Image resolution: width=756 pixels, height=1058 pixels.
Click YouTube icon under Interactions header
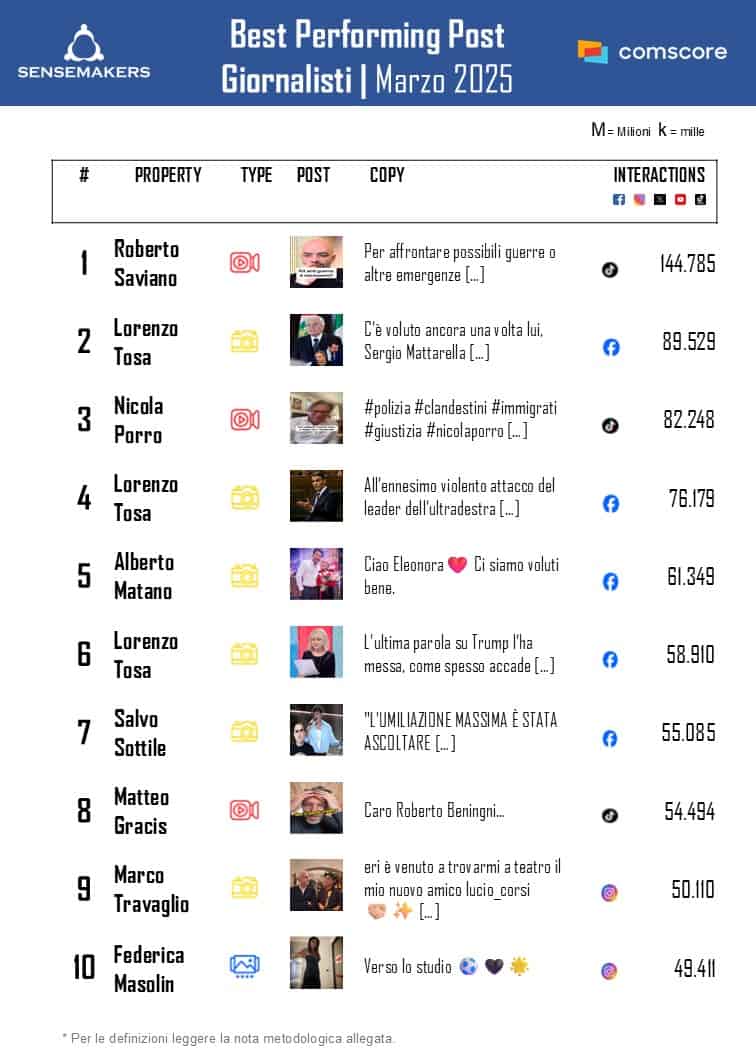click(680, 199)
